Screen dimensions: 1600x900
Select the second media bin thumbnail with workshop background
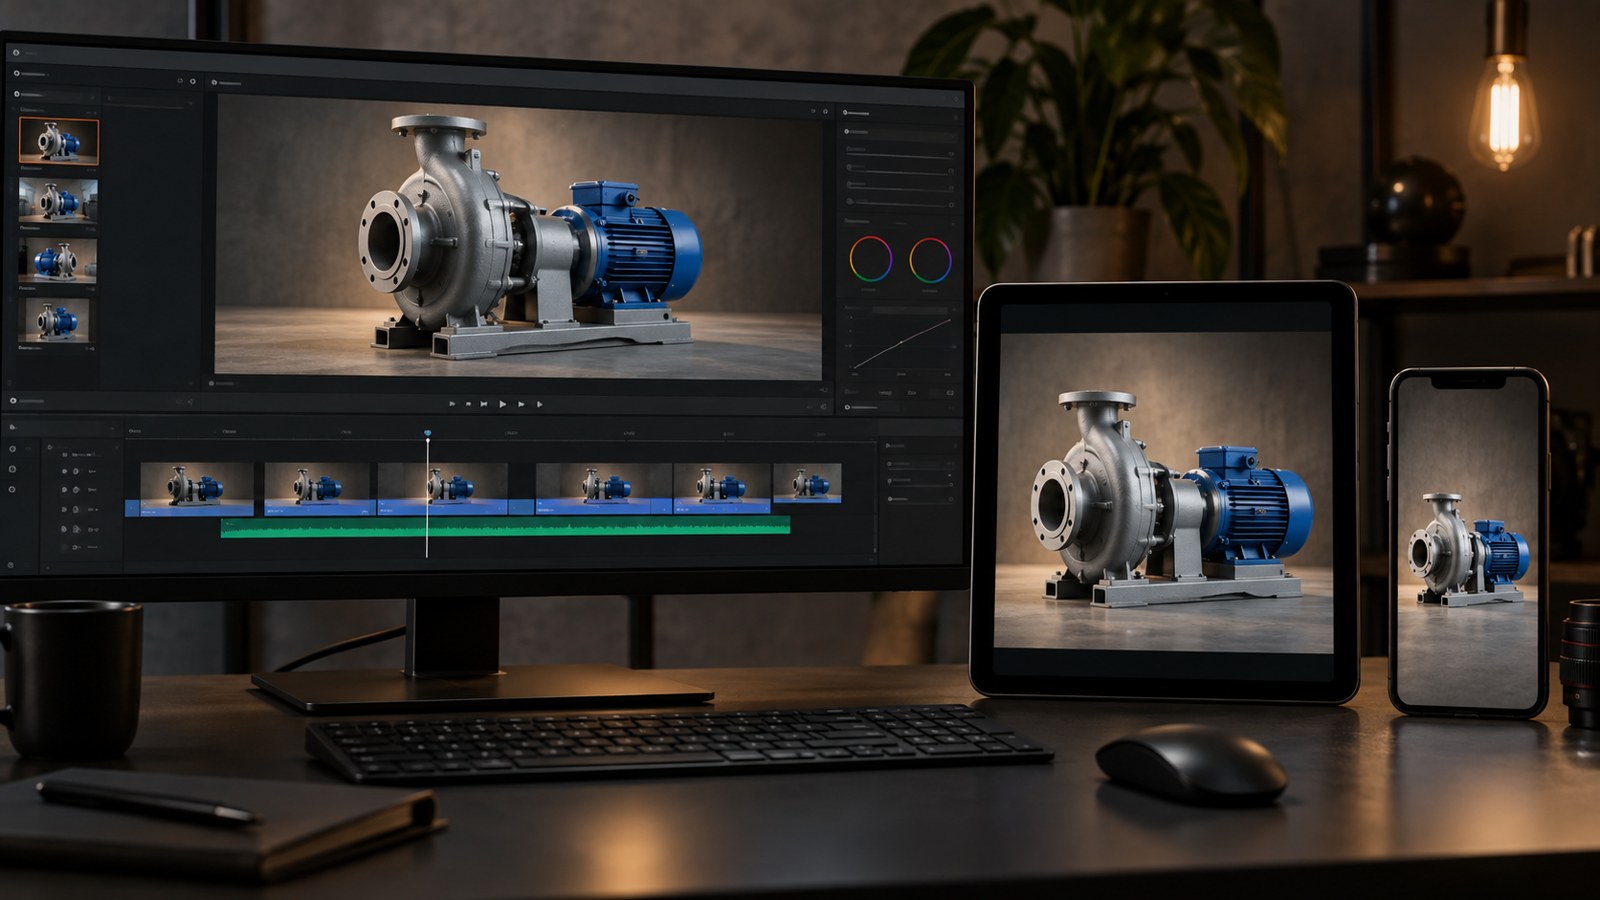(x=58, y=200)
